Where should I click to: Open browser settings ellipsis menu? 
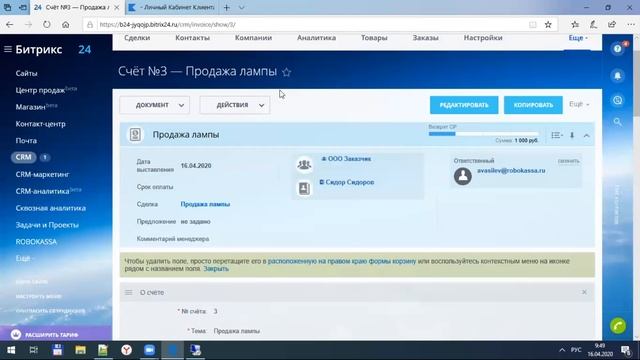(x=631, y=24)
